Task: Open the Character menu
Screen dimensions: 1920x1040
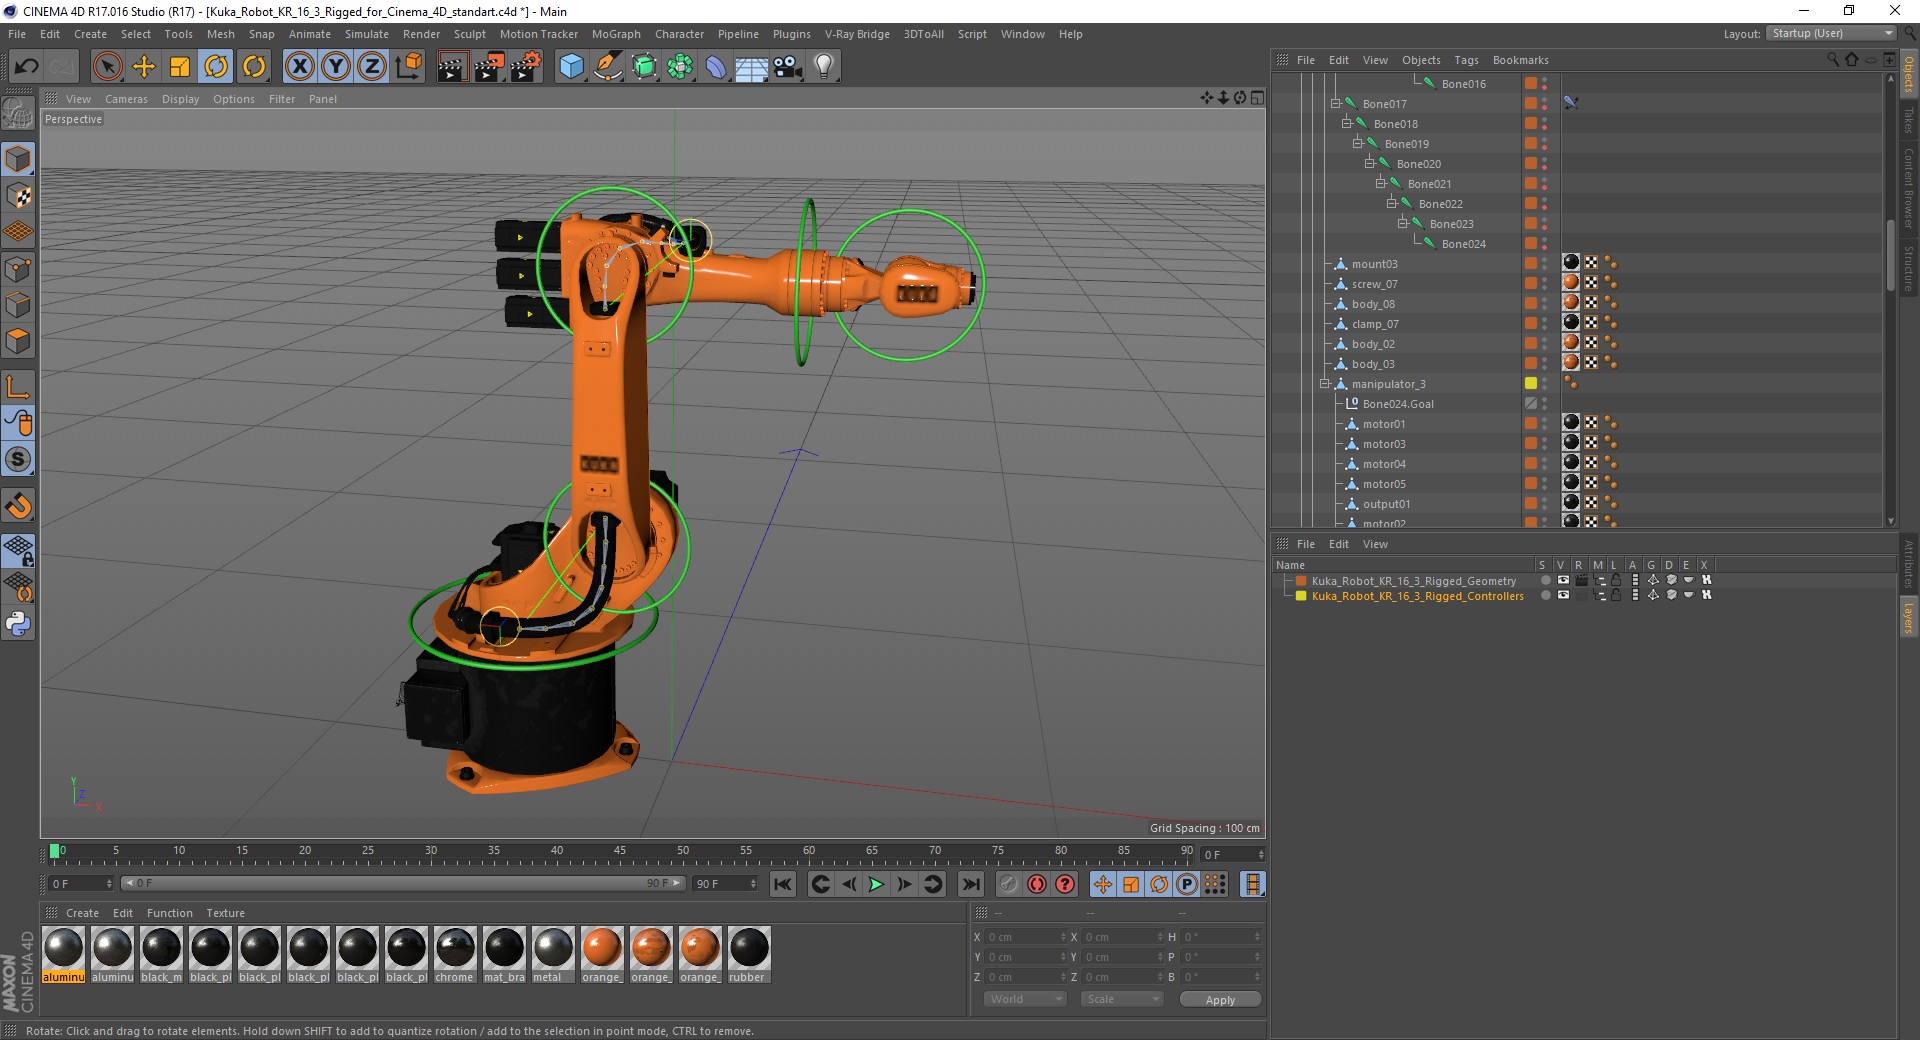Action: click(x=679, y=34)
